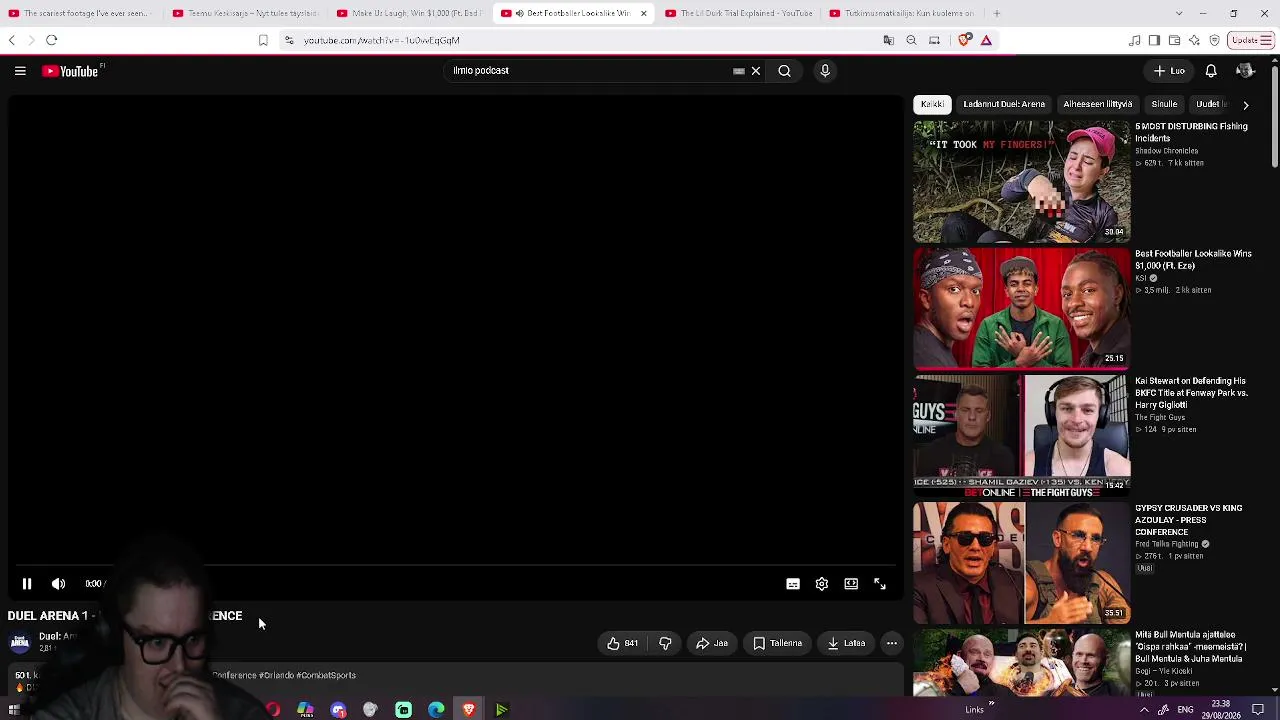This screenshot has width=1280, height=720.
Task: Dislike the video
Action: pyautogui.click(x=665, y=643)
